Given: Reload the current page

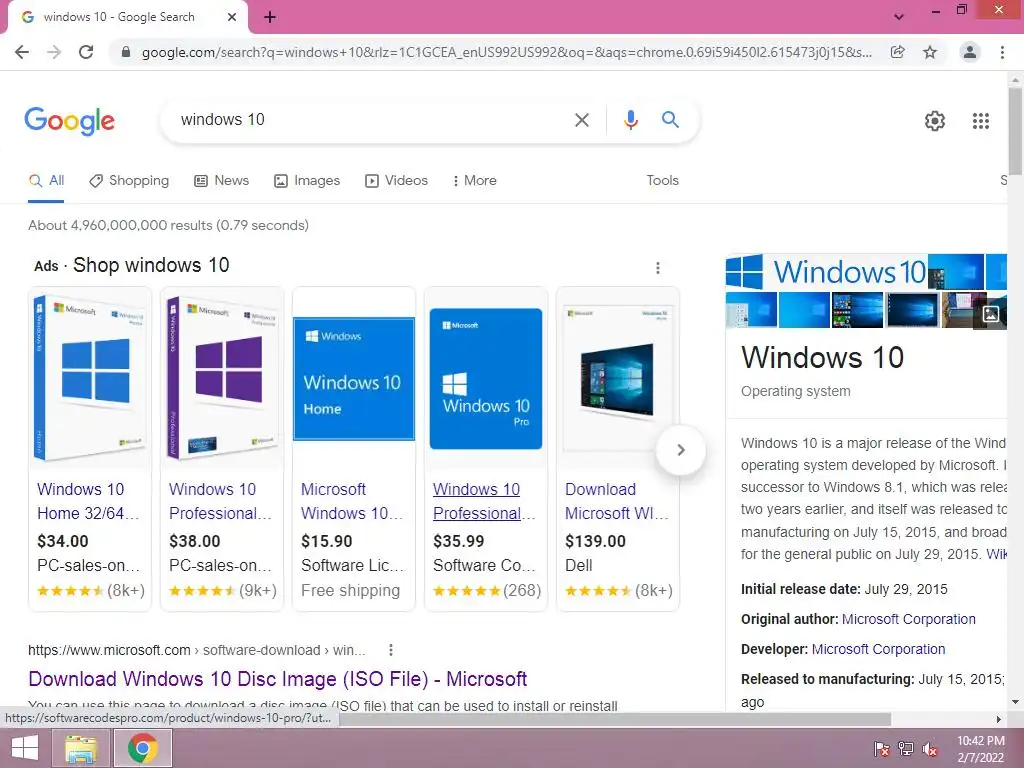Looking at the screenshot, I should (86, 52).
